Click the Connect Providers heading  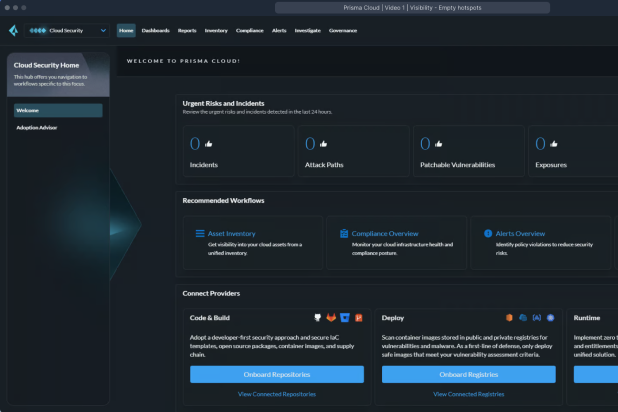click(211, 294)
